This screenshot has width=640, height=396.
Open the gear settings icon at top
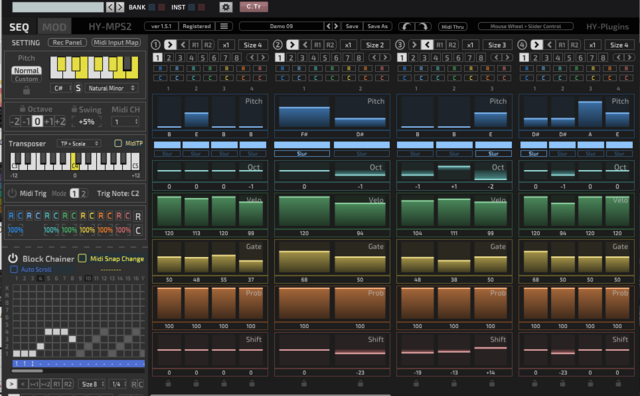(226, 7)
